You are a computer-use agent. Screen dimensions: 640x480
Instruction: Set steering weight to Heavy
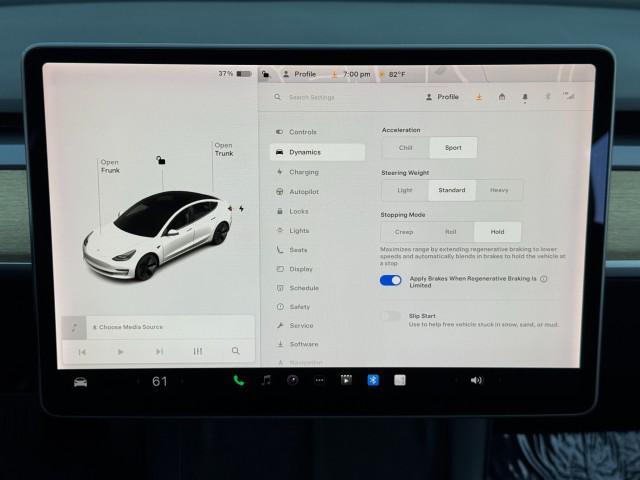(499, 190)
